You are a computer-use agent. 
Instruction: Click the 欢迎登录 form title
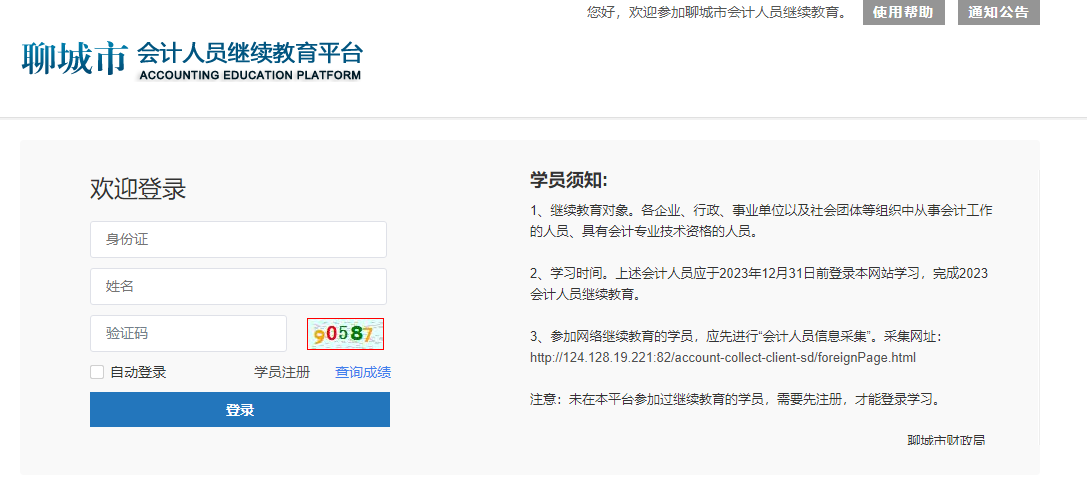coord(138,189)
